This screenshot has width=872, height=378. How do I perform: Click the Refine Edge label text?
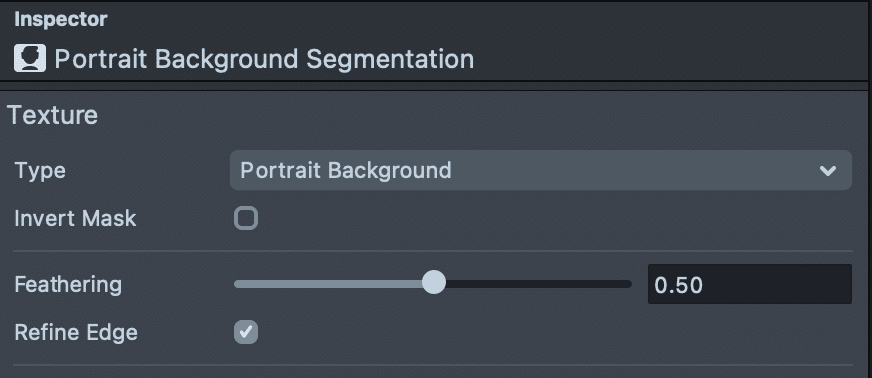coord(76,332)
